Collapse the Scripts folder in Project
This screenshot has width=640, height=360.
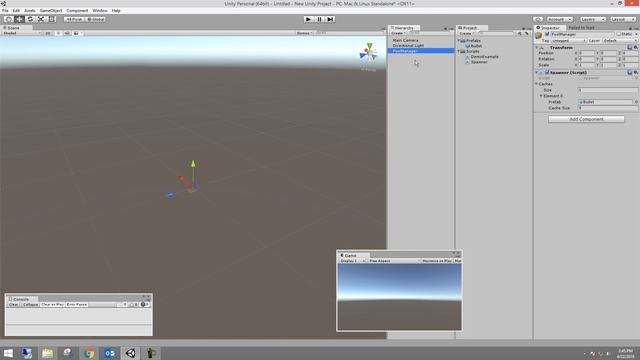(x=459, y=51)
